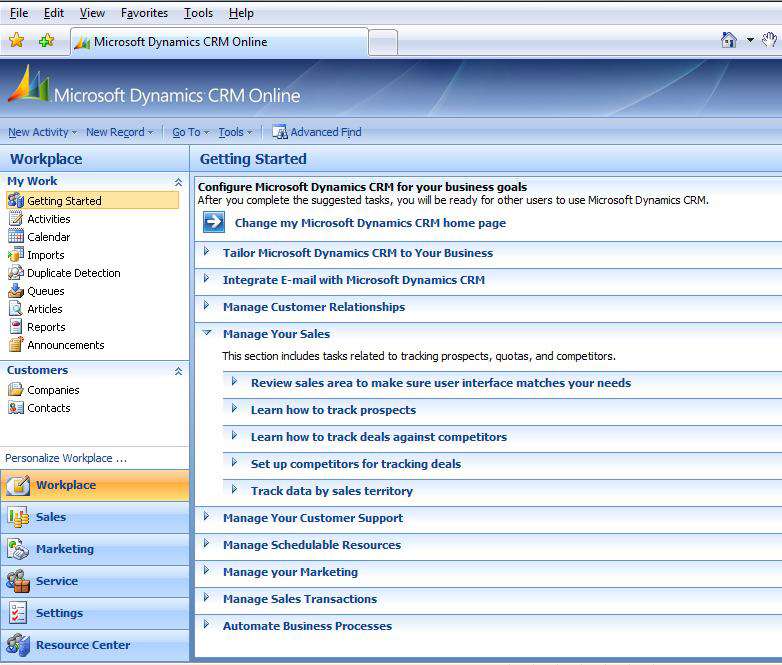The image size is (782, 665).
Task: Expand Integrate E-mail with Microsoft Dynamics CRM
Action: (x=206, y=278)
